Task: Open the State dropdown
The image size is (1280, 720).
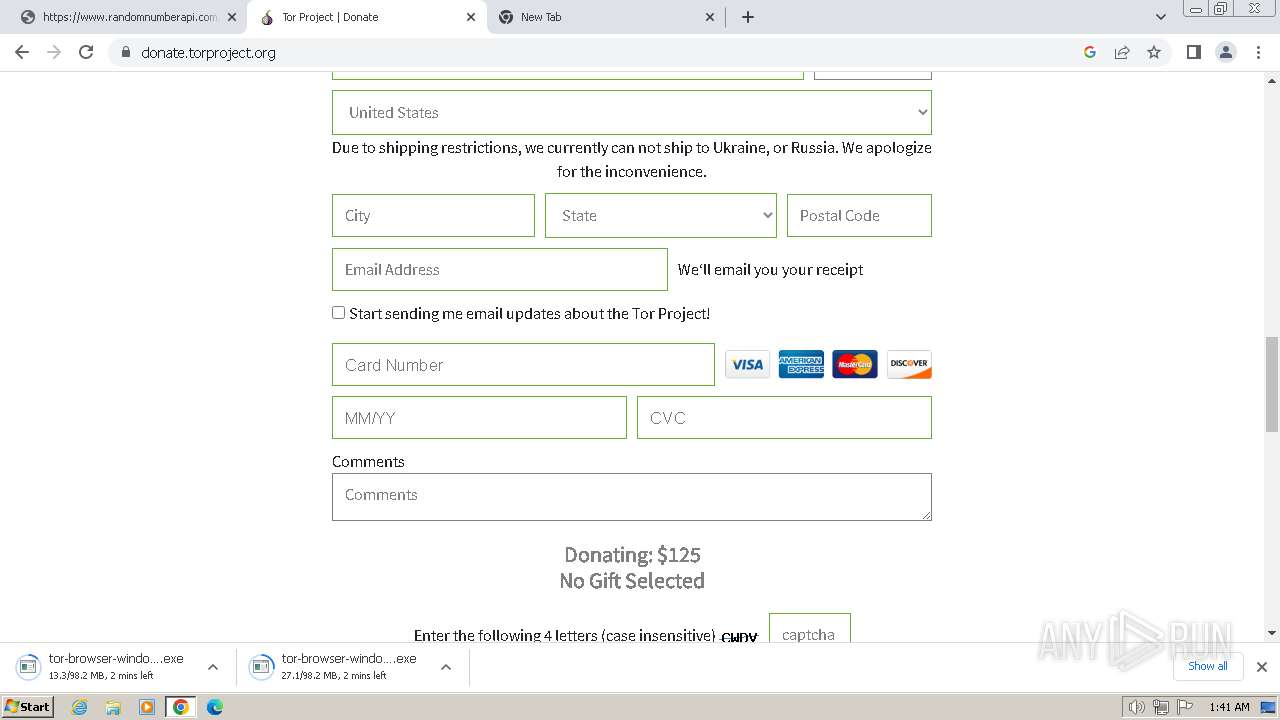Action: point(661,216)
